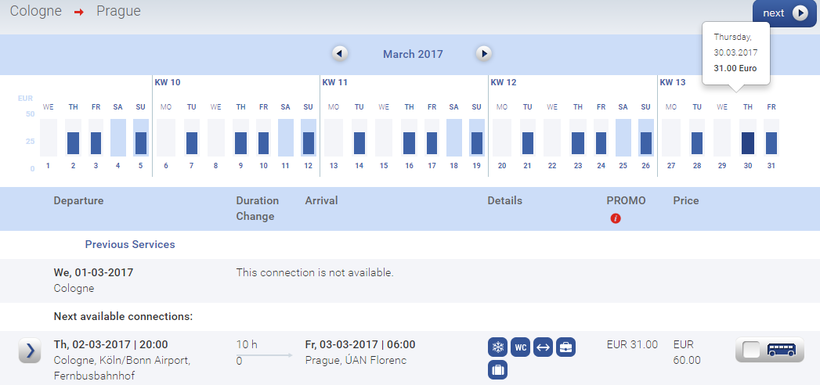Image resolution: width=820 pixels, height=385 pixels.
Task: Select March 2 price bar
Action: [x=73, y=143]
